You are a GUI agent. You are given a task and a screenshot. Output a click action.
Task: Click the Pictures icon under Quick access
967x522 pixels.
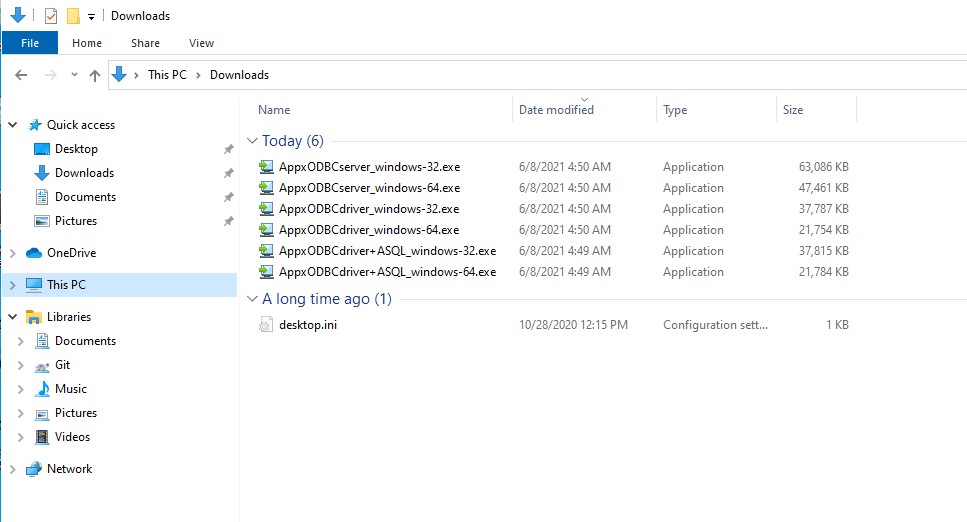[x=41, y=221]
